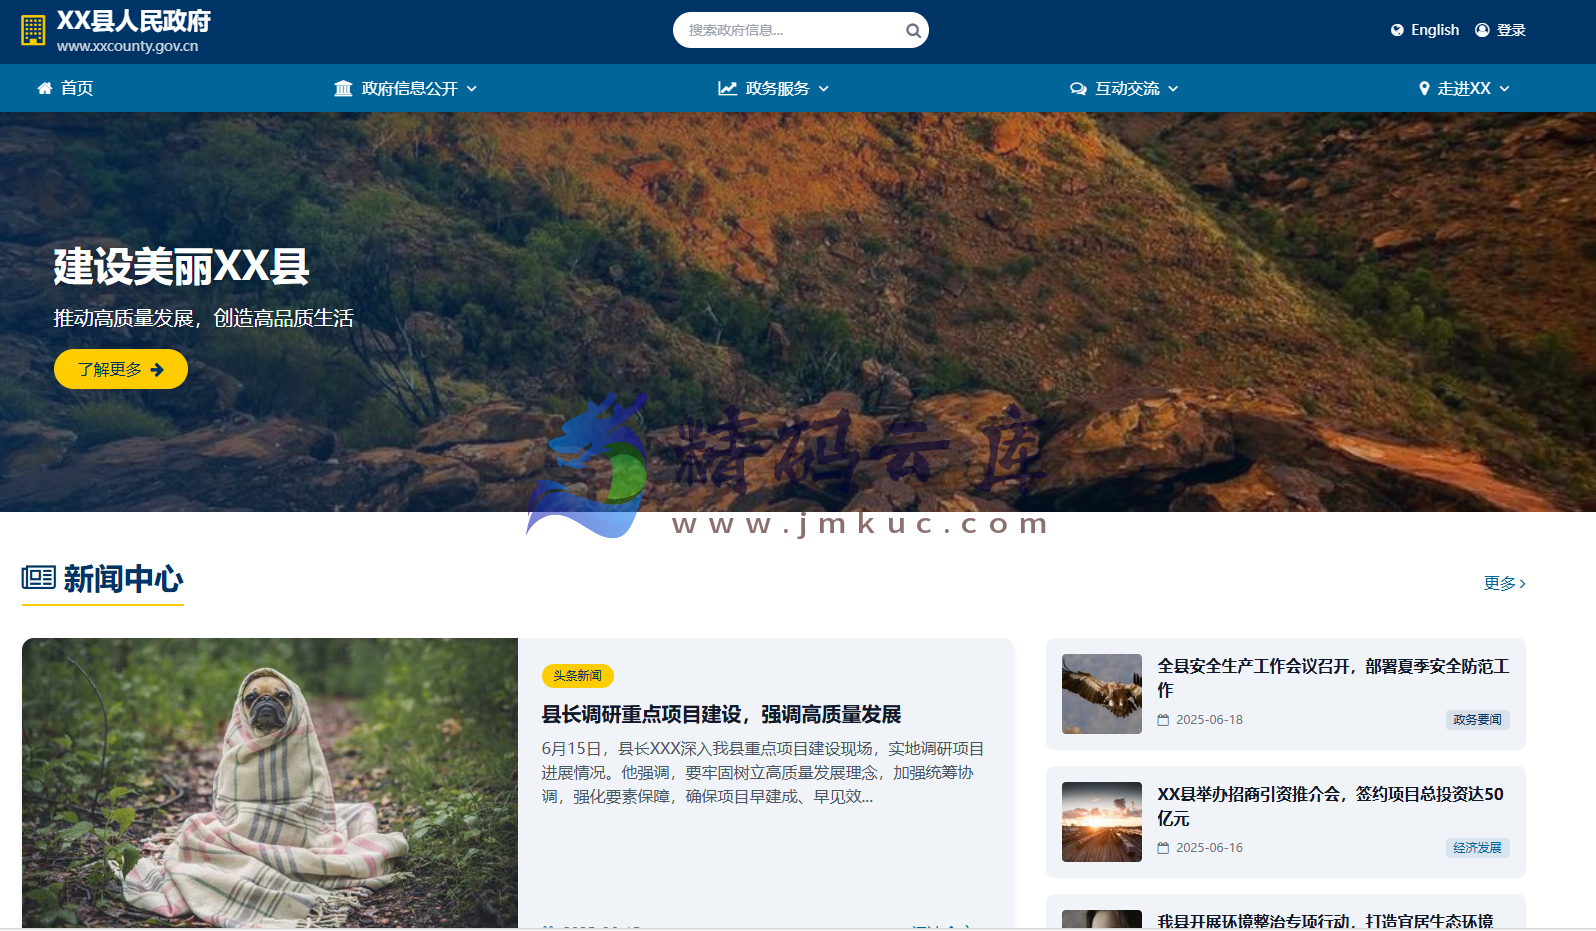Image resolution: width=1596 pixels, height=931 pixels.
Task: Click the yellow building logo icon
Action: (33, 31)
